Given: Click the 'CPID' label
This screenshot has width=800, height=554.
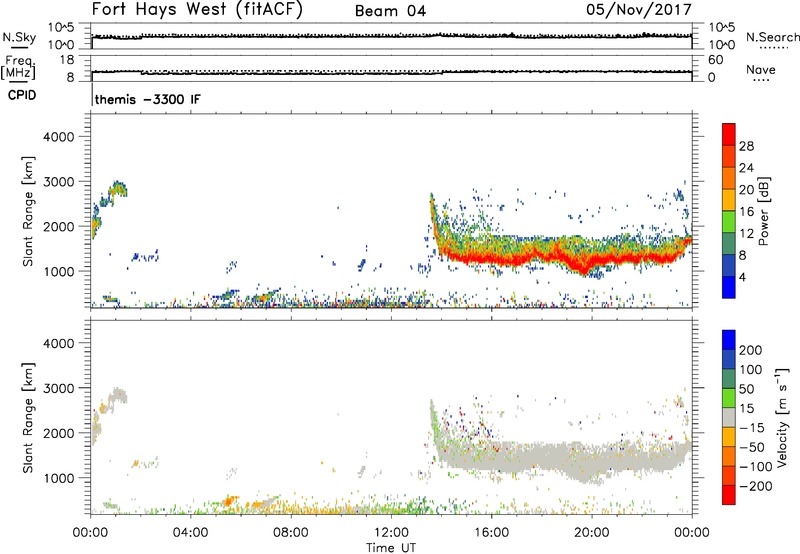Looking at the screenshot, I should [x=22, y=95].
